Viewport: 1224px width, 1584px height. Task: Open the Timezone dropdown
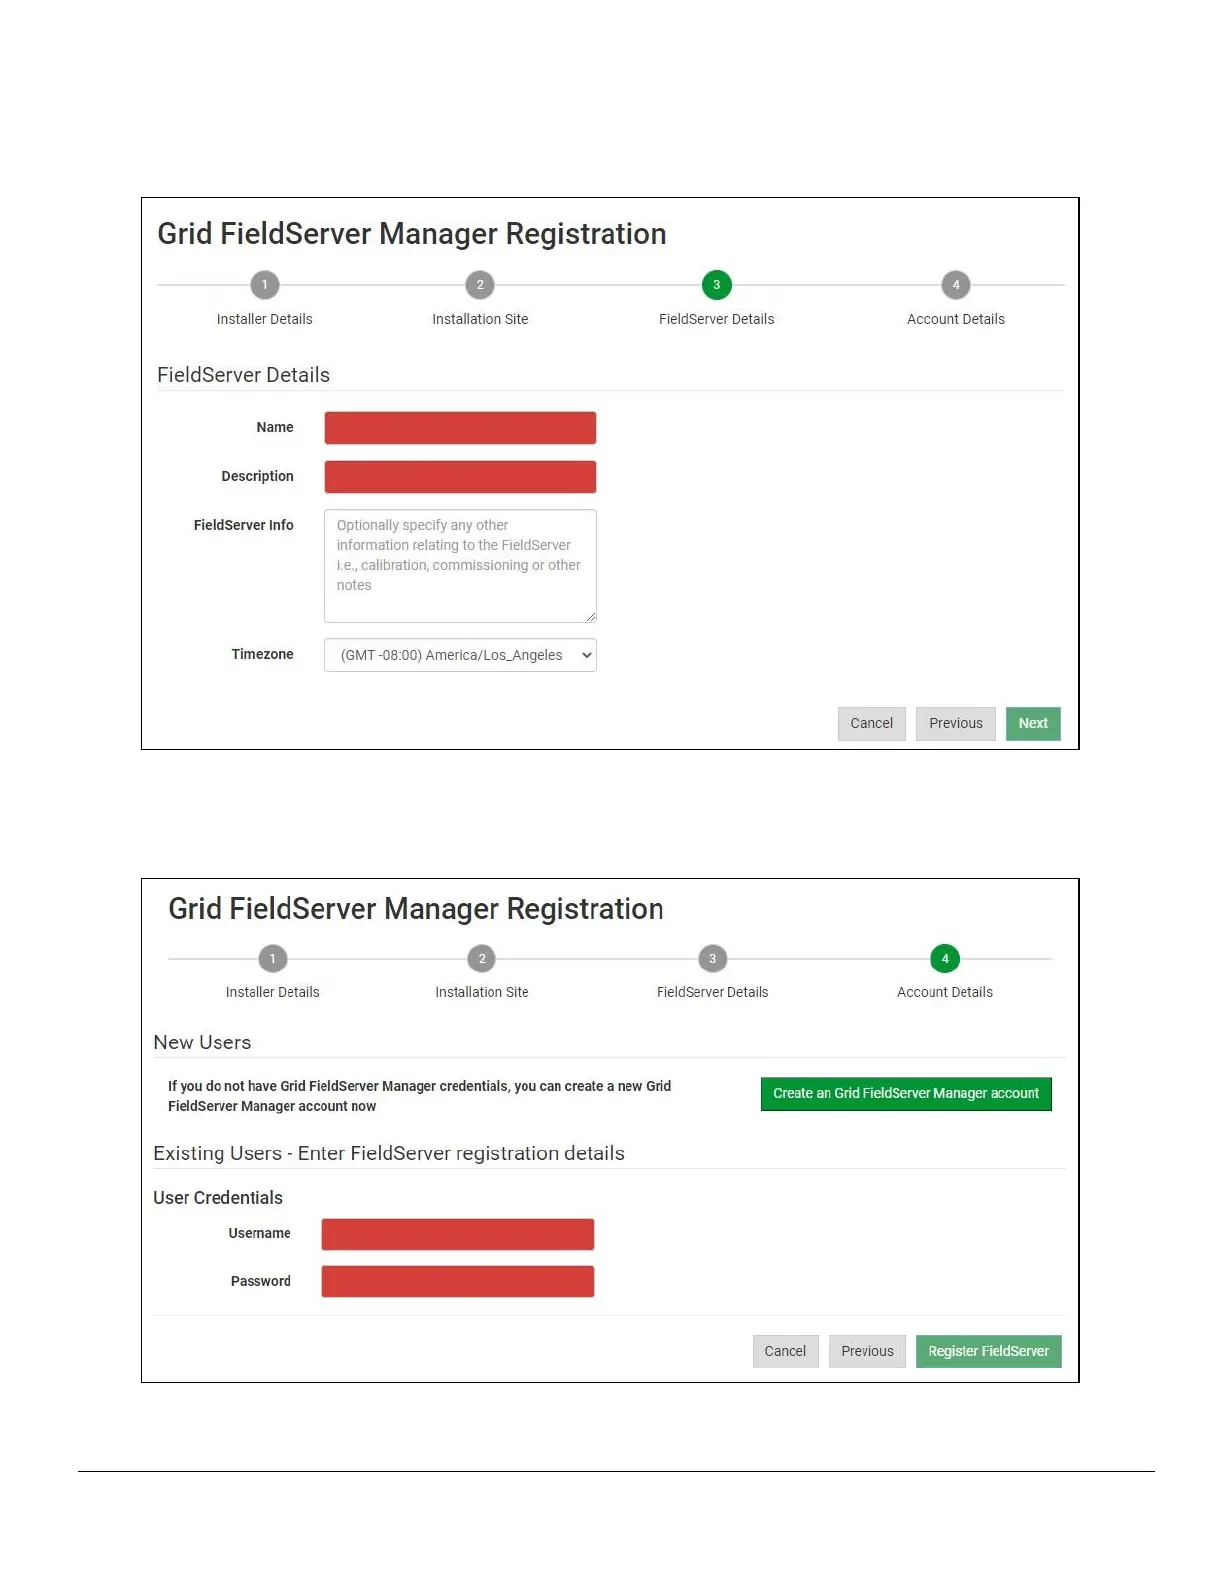click(460, 655)
